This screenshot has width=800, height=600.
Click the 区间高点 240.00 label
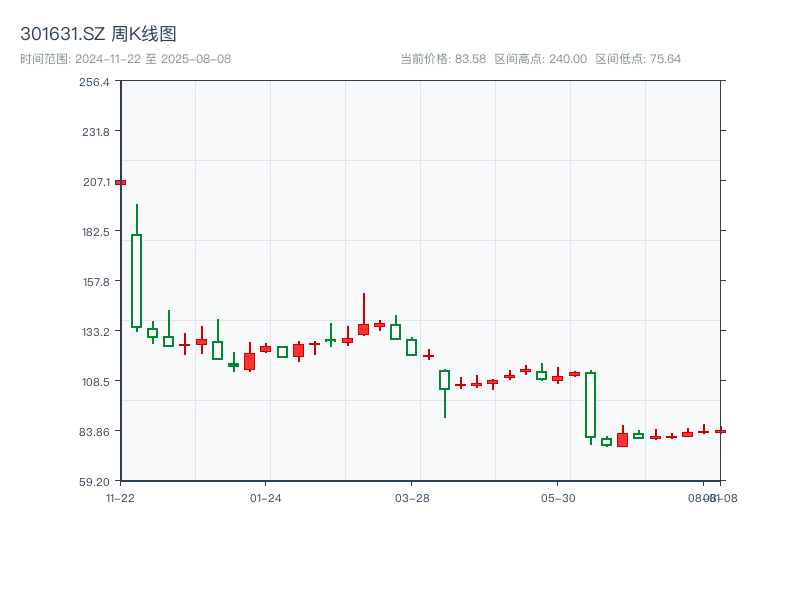click(x=541, y=59)
